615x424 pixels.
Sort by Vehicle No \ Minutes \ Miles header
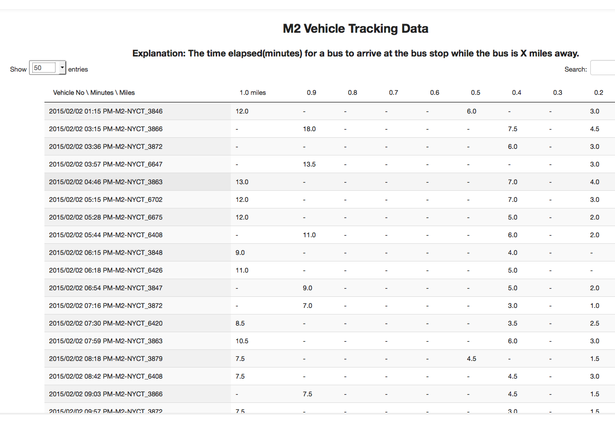pos(94,93)
